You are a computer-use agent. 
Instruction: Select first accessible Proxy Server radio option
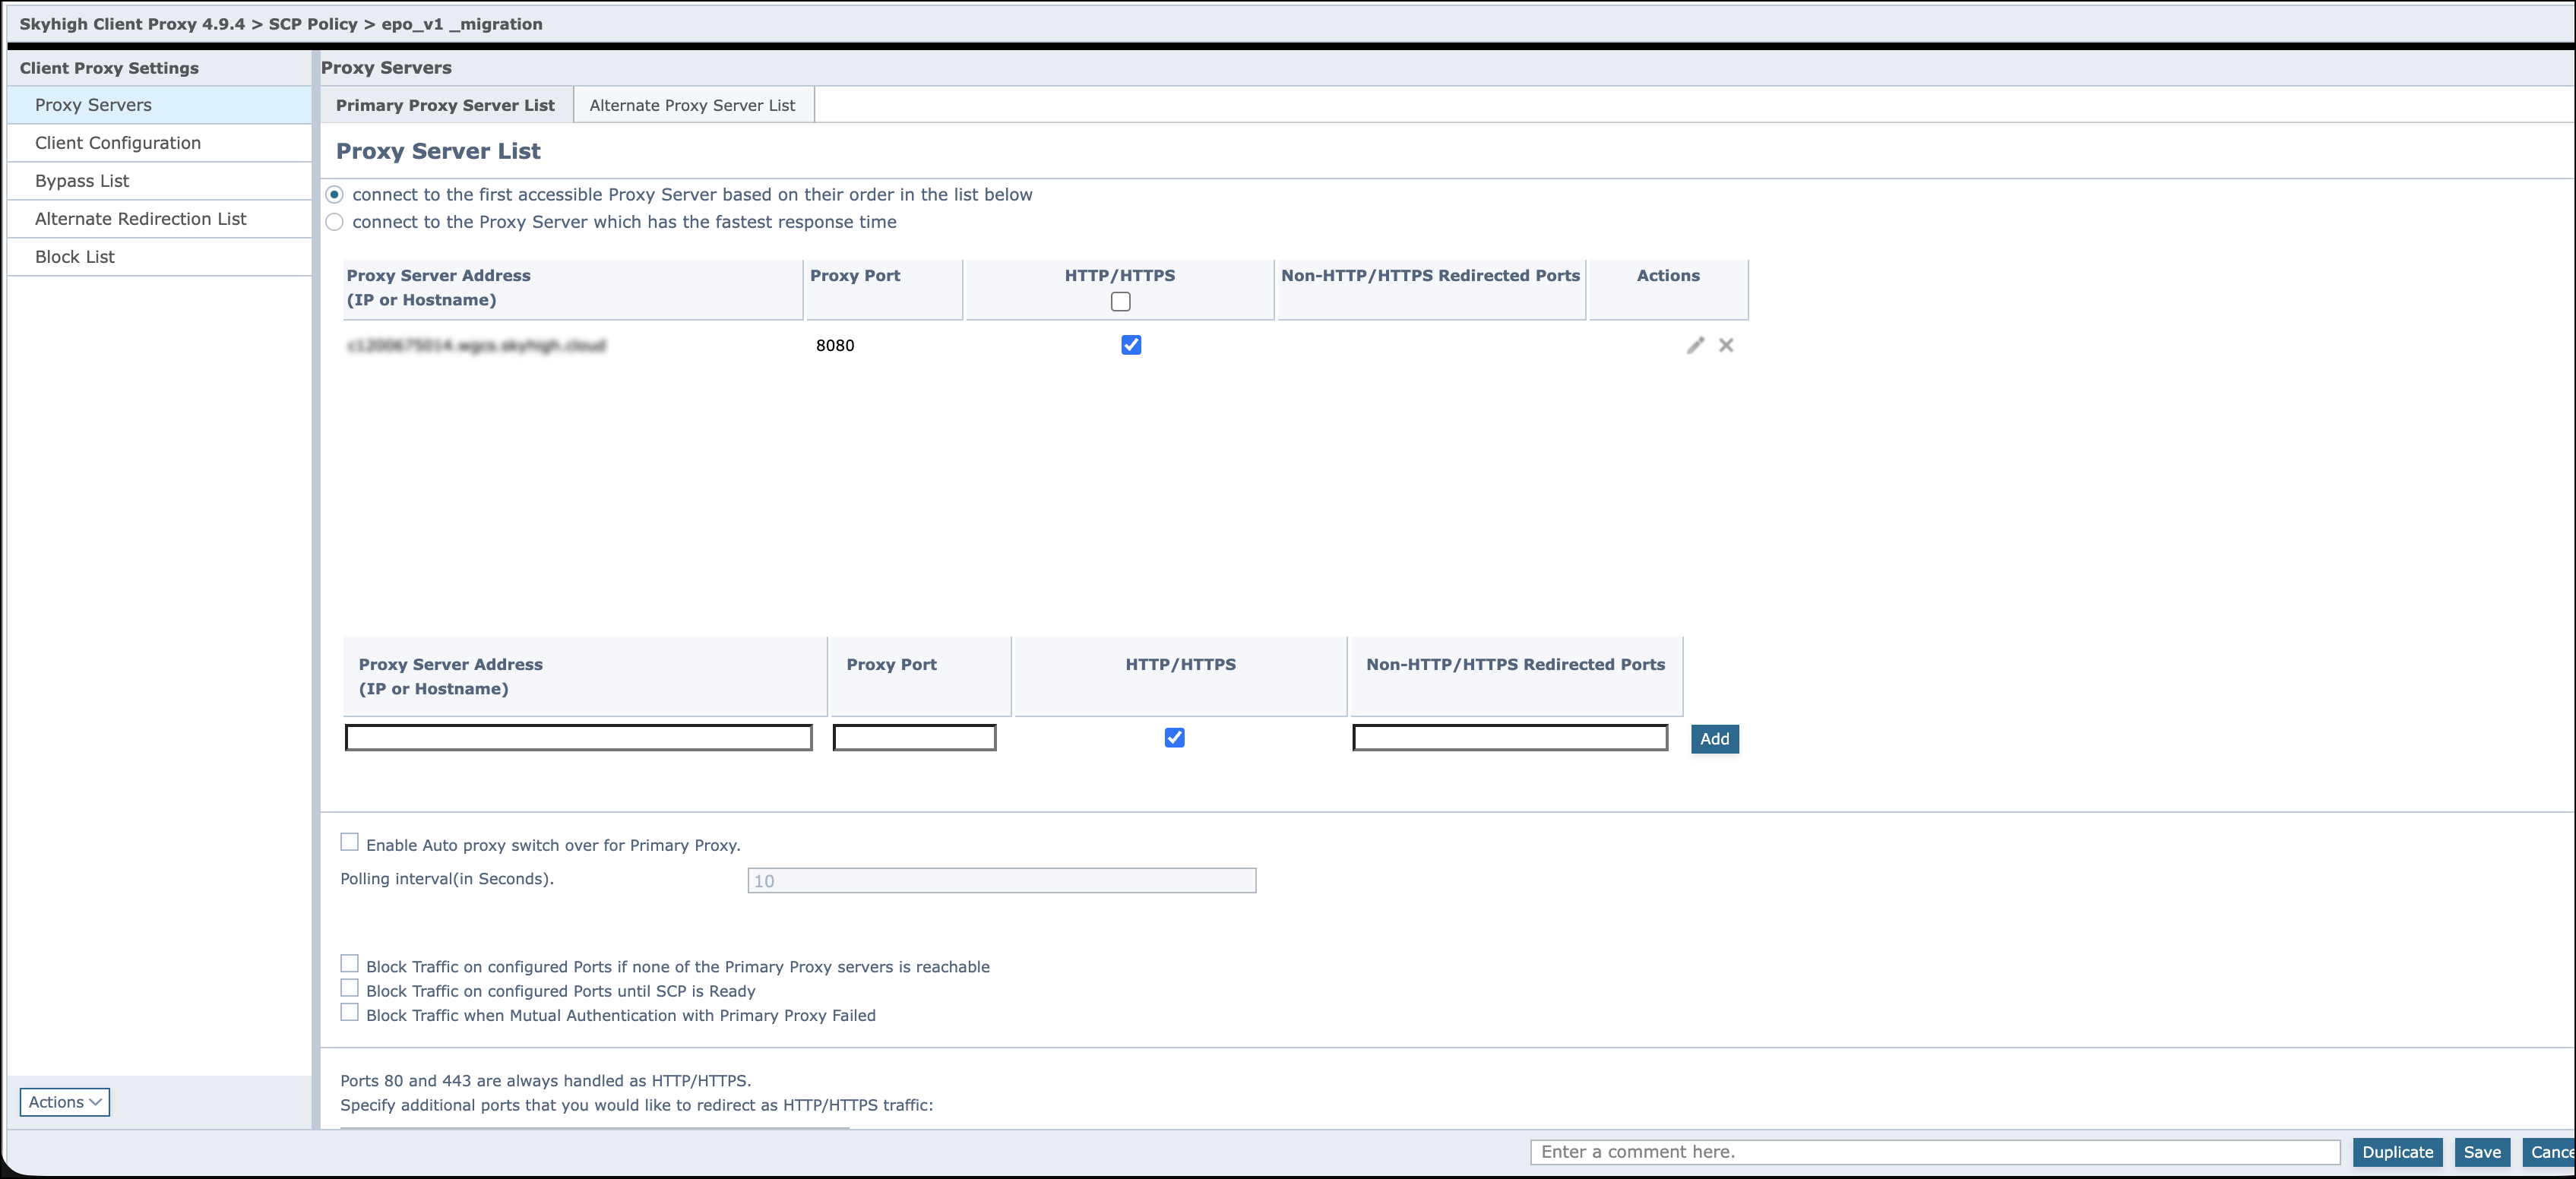tap(335, 194)
